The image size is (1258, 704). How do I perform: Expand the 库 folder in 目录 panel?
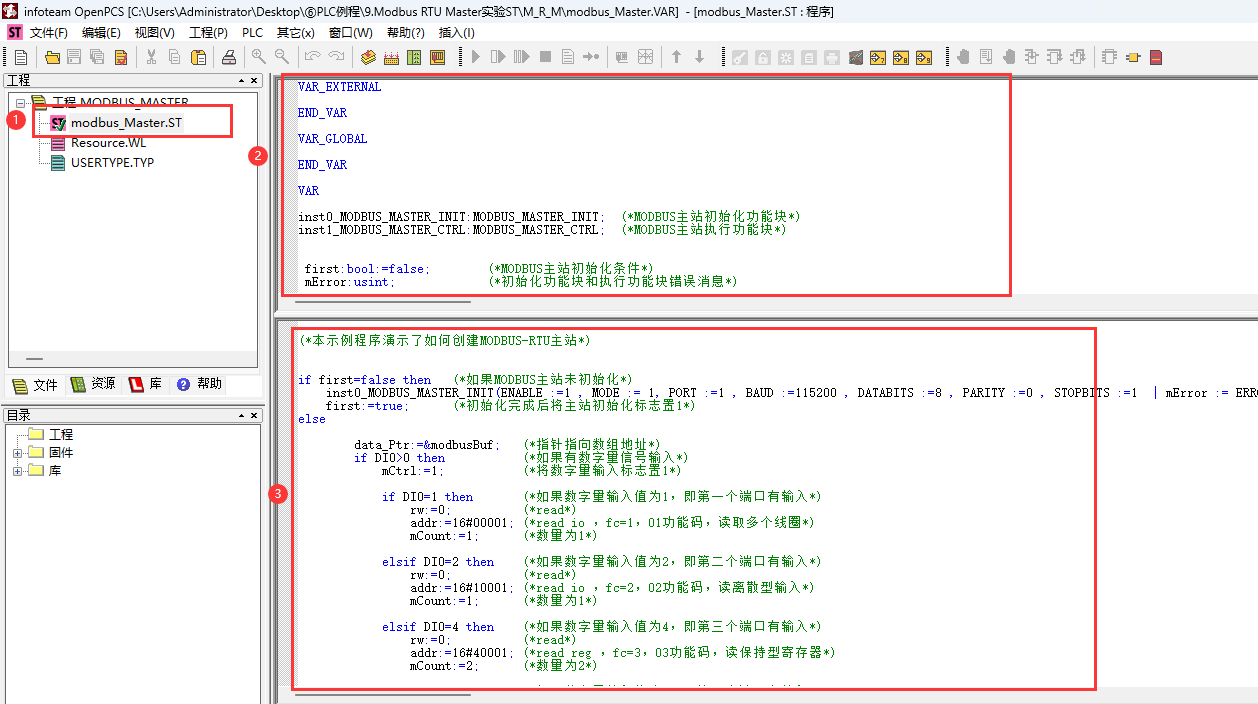point(18,471)
